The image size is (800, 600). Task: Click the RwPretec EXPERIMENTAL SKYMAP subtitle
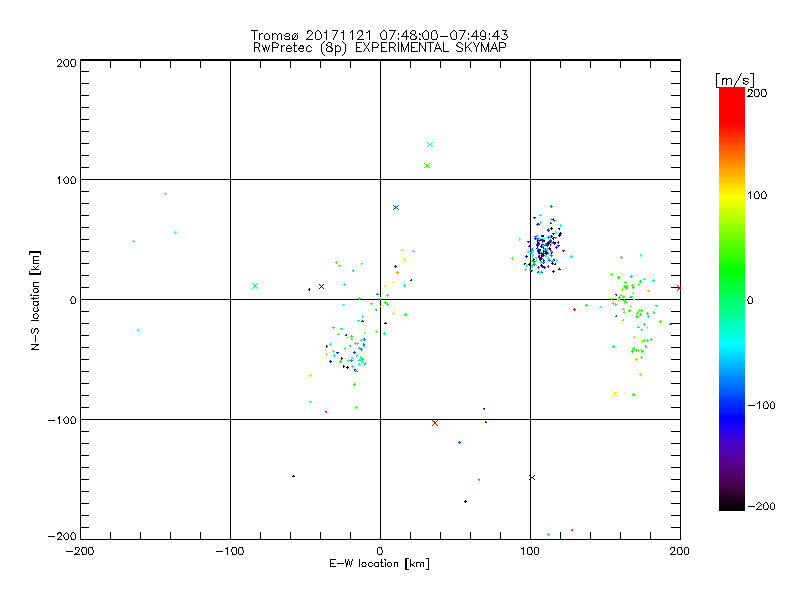tap(380, 48)
